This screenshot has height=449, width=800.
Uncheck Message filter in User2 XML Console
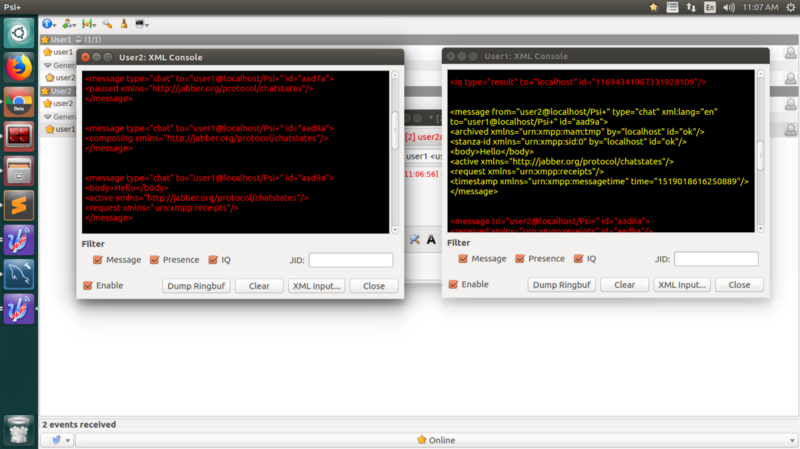click(x=98, y=260)
